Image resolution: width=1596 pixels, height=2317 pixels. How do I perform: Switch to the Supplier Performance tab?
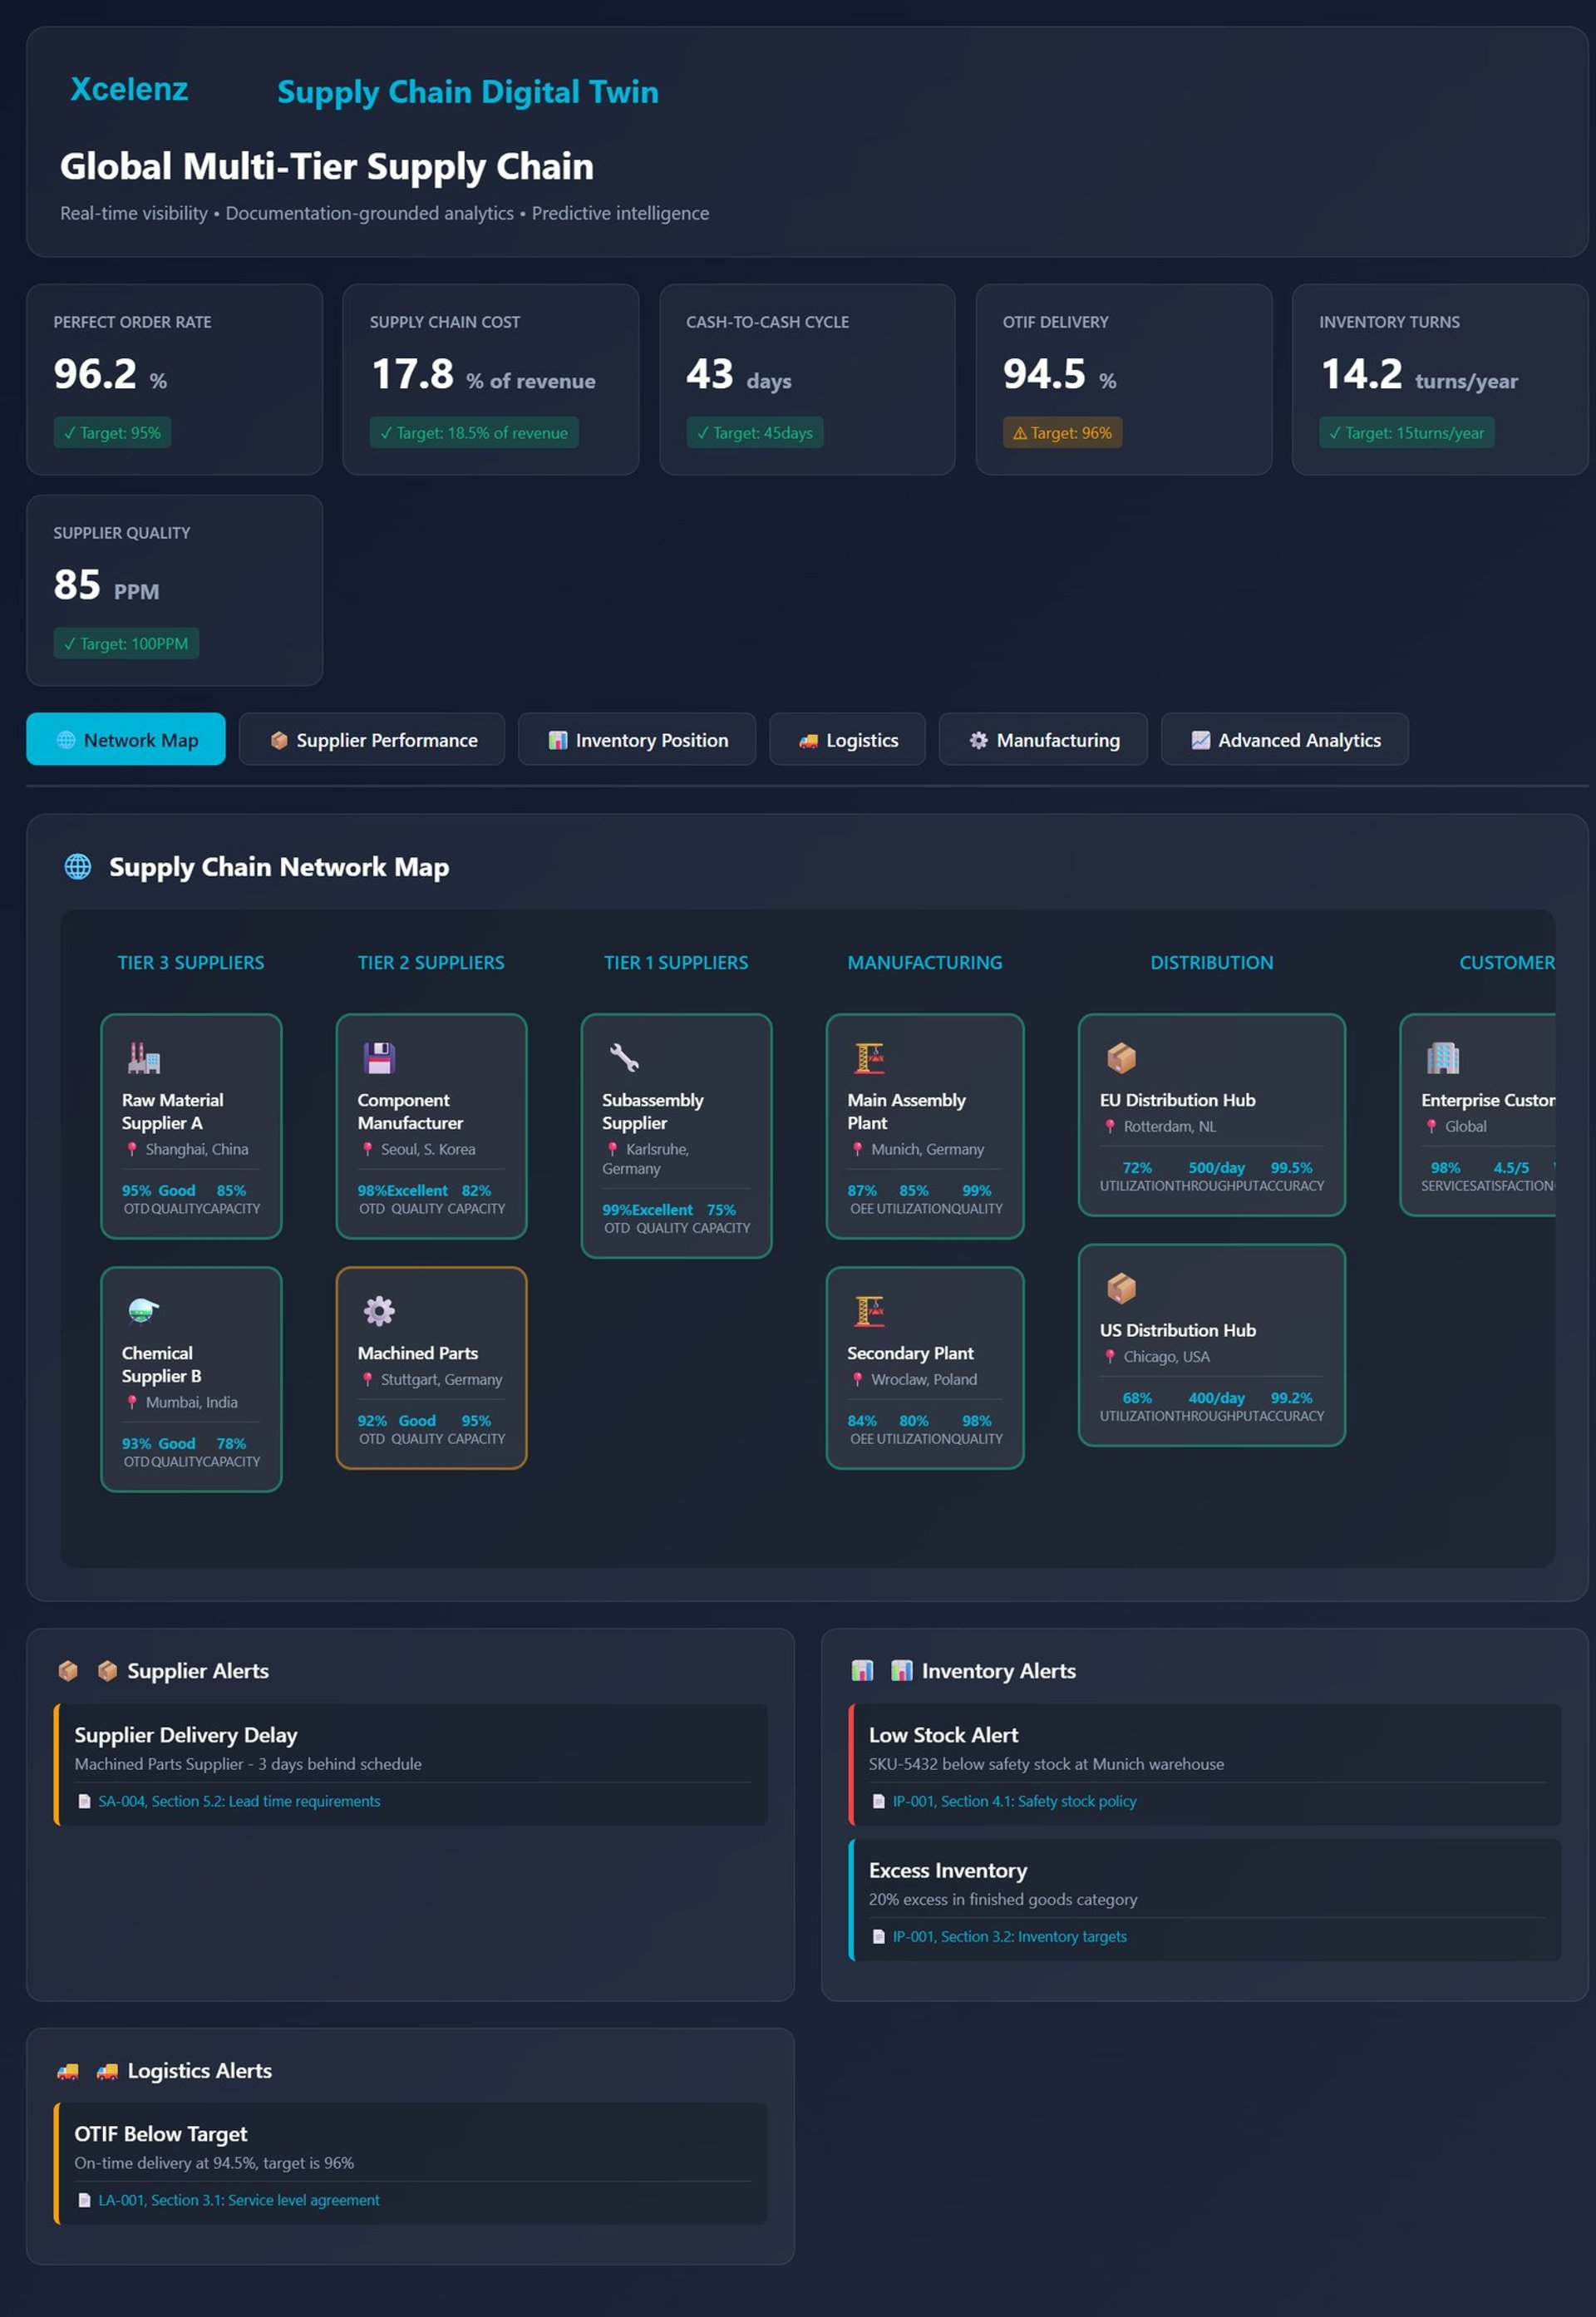tap(372, 740)
